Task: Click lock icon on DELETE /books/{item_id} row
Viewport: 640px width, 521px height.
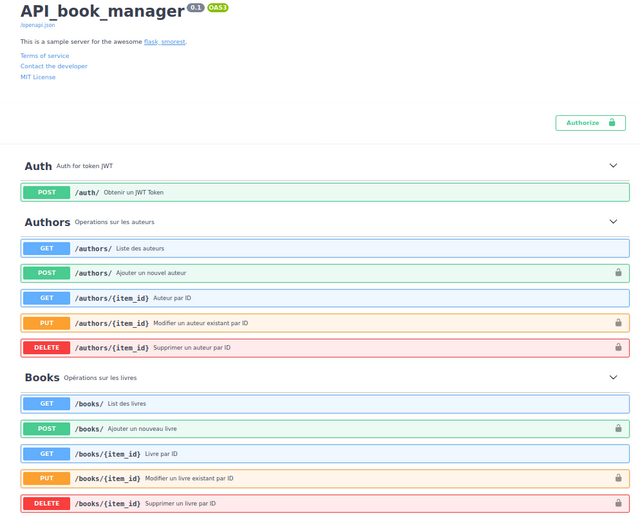Action: [x=618, y=503]
